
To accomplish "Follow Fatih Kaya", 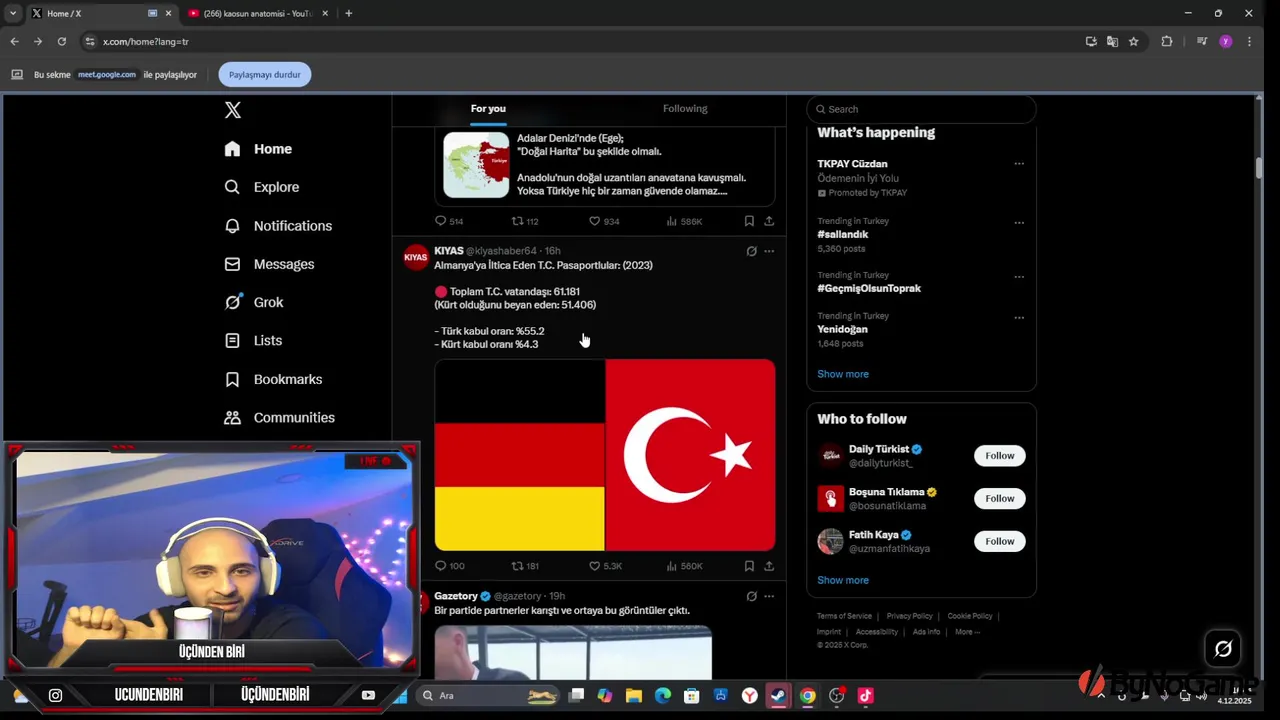I will coord(1000,542).
